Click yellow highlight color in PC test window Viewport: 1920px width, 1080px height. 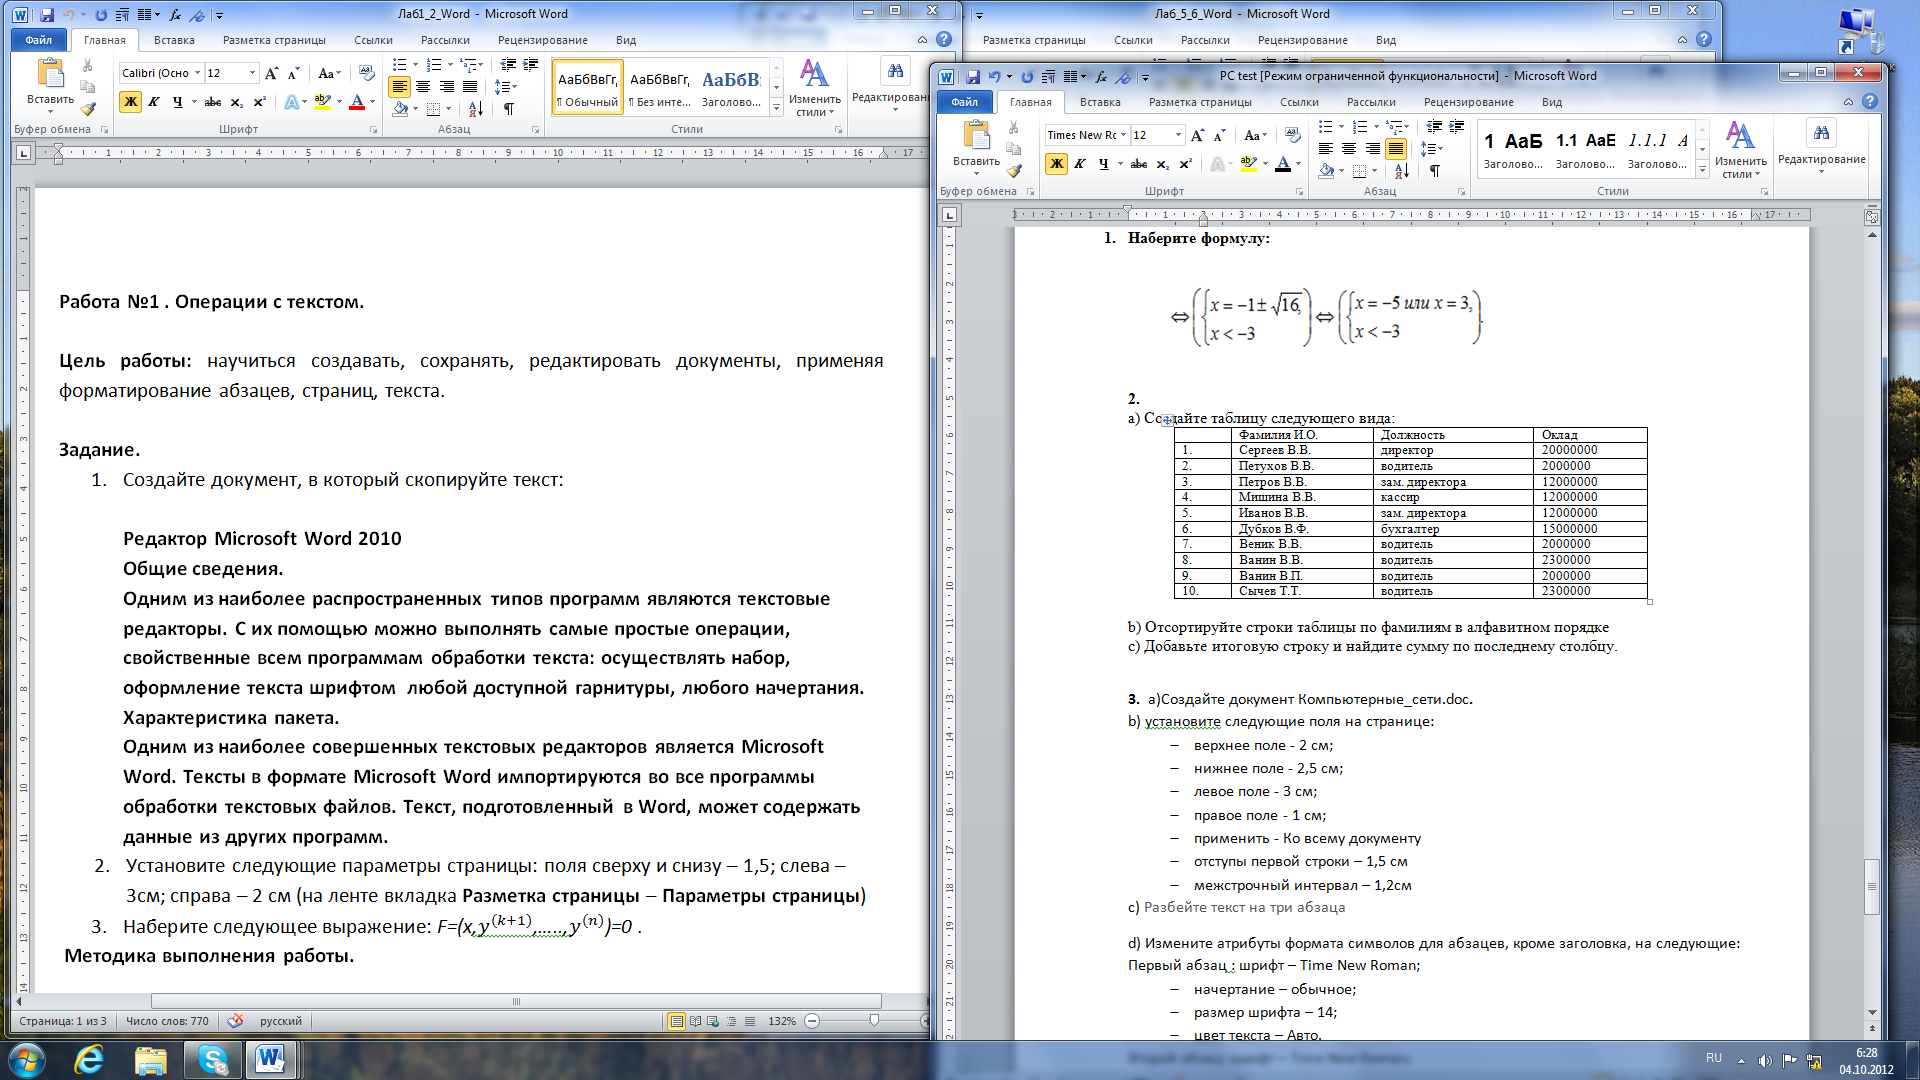(x=1248, y=164)
